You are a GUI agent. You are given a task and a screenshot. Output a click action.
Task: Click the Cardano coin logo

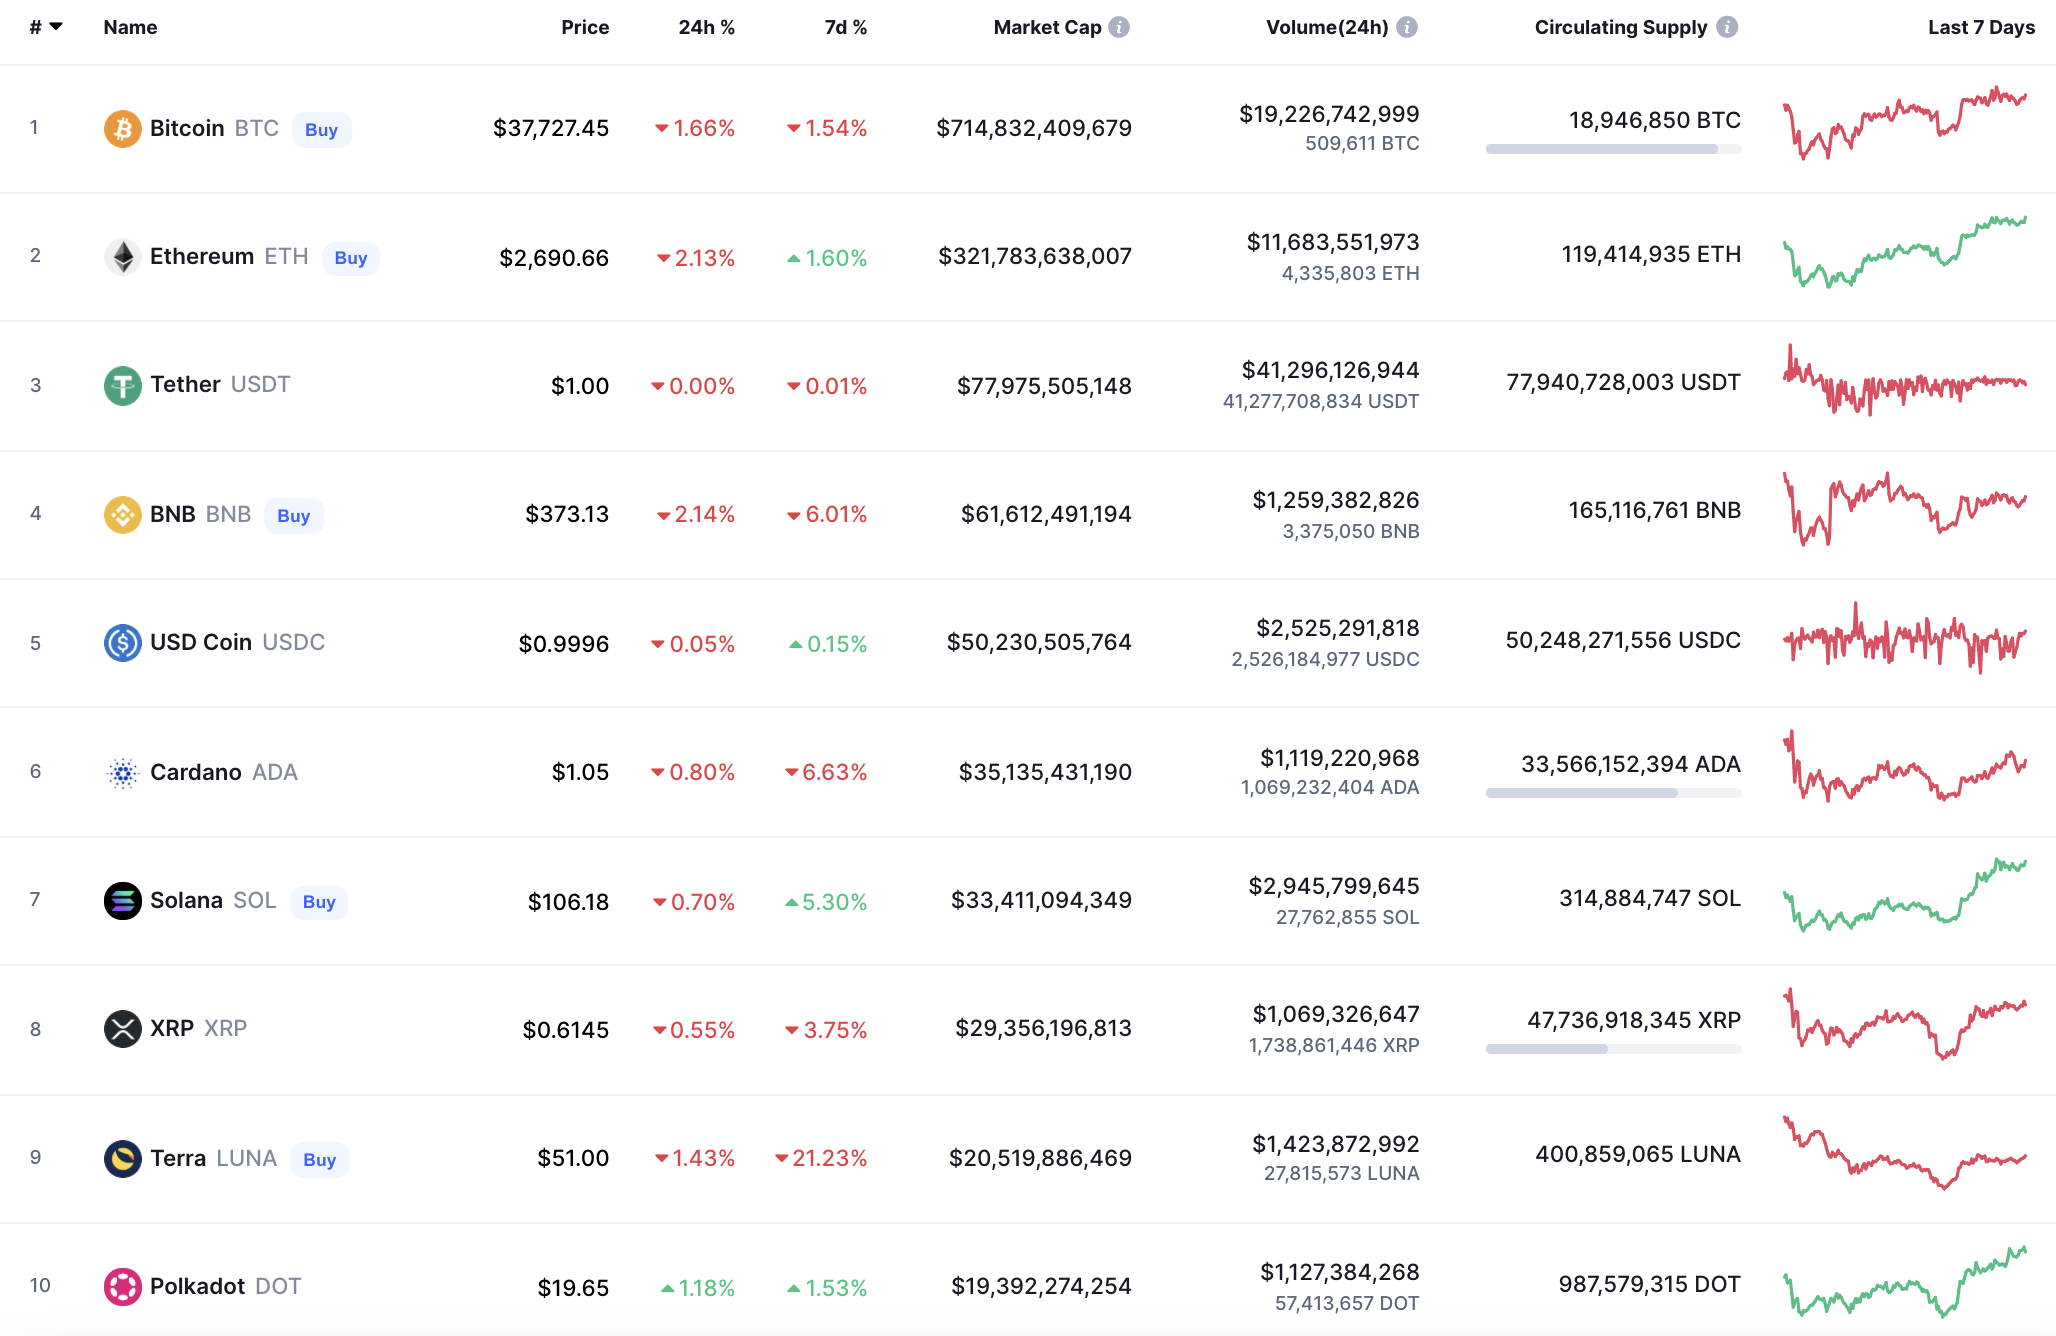122,773
